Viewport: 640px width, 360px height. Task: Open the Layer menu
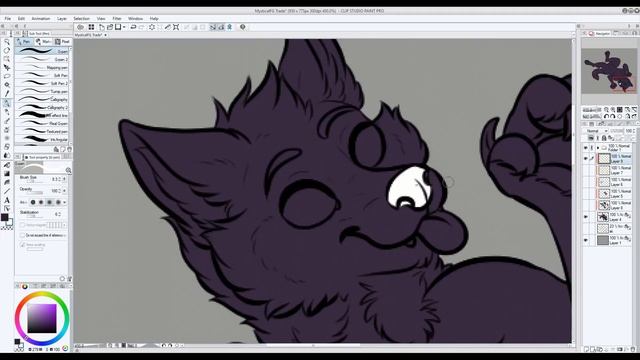pyautogui.click(x=62, y=19)
